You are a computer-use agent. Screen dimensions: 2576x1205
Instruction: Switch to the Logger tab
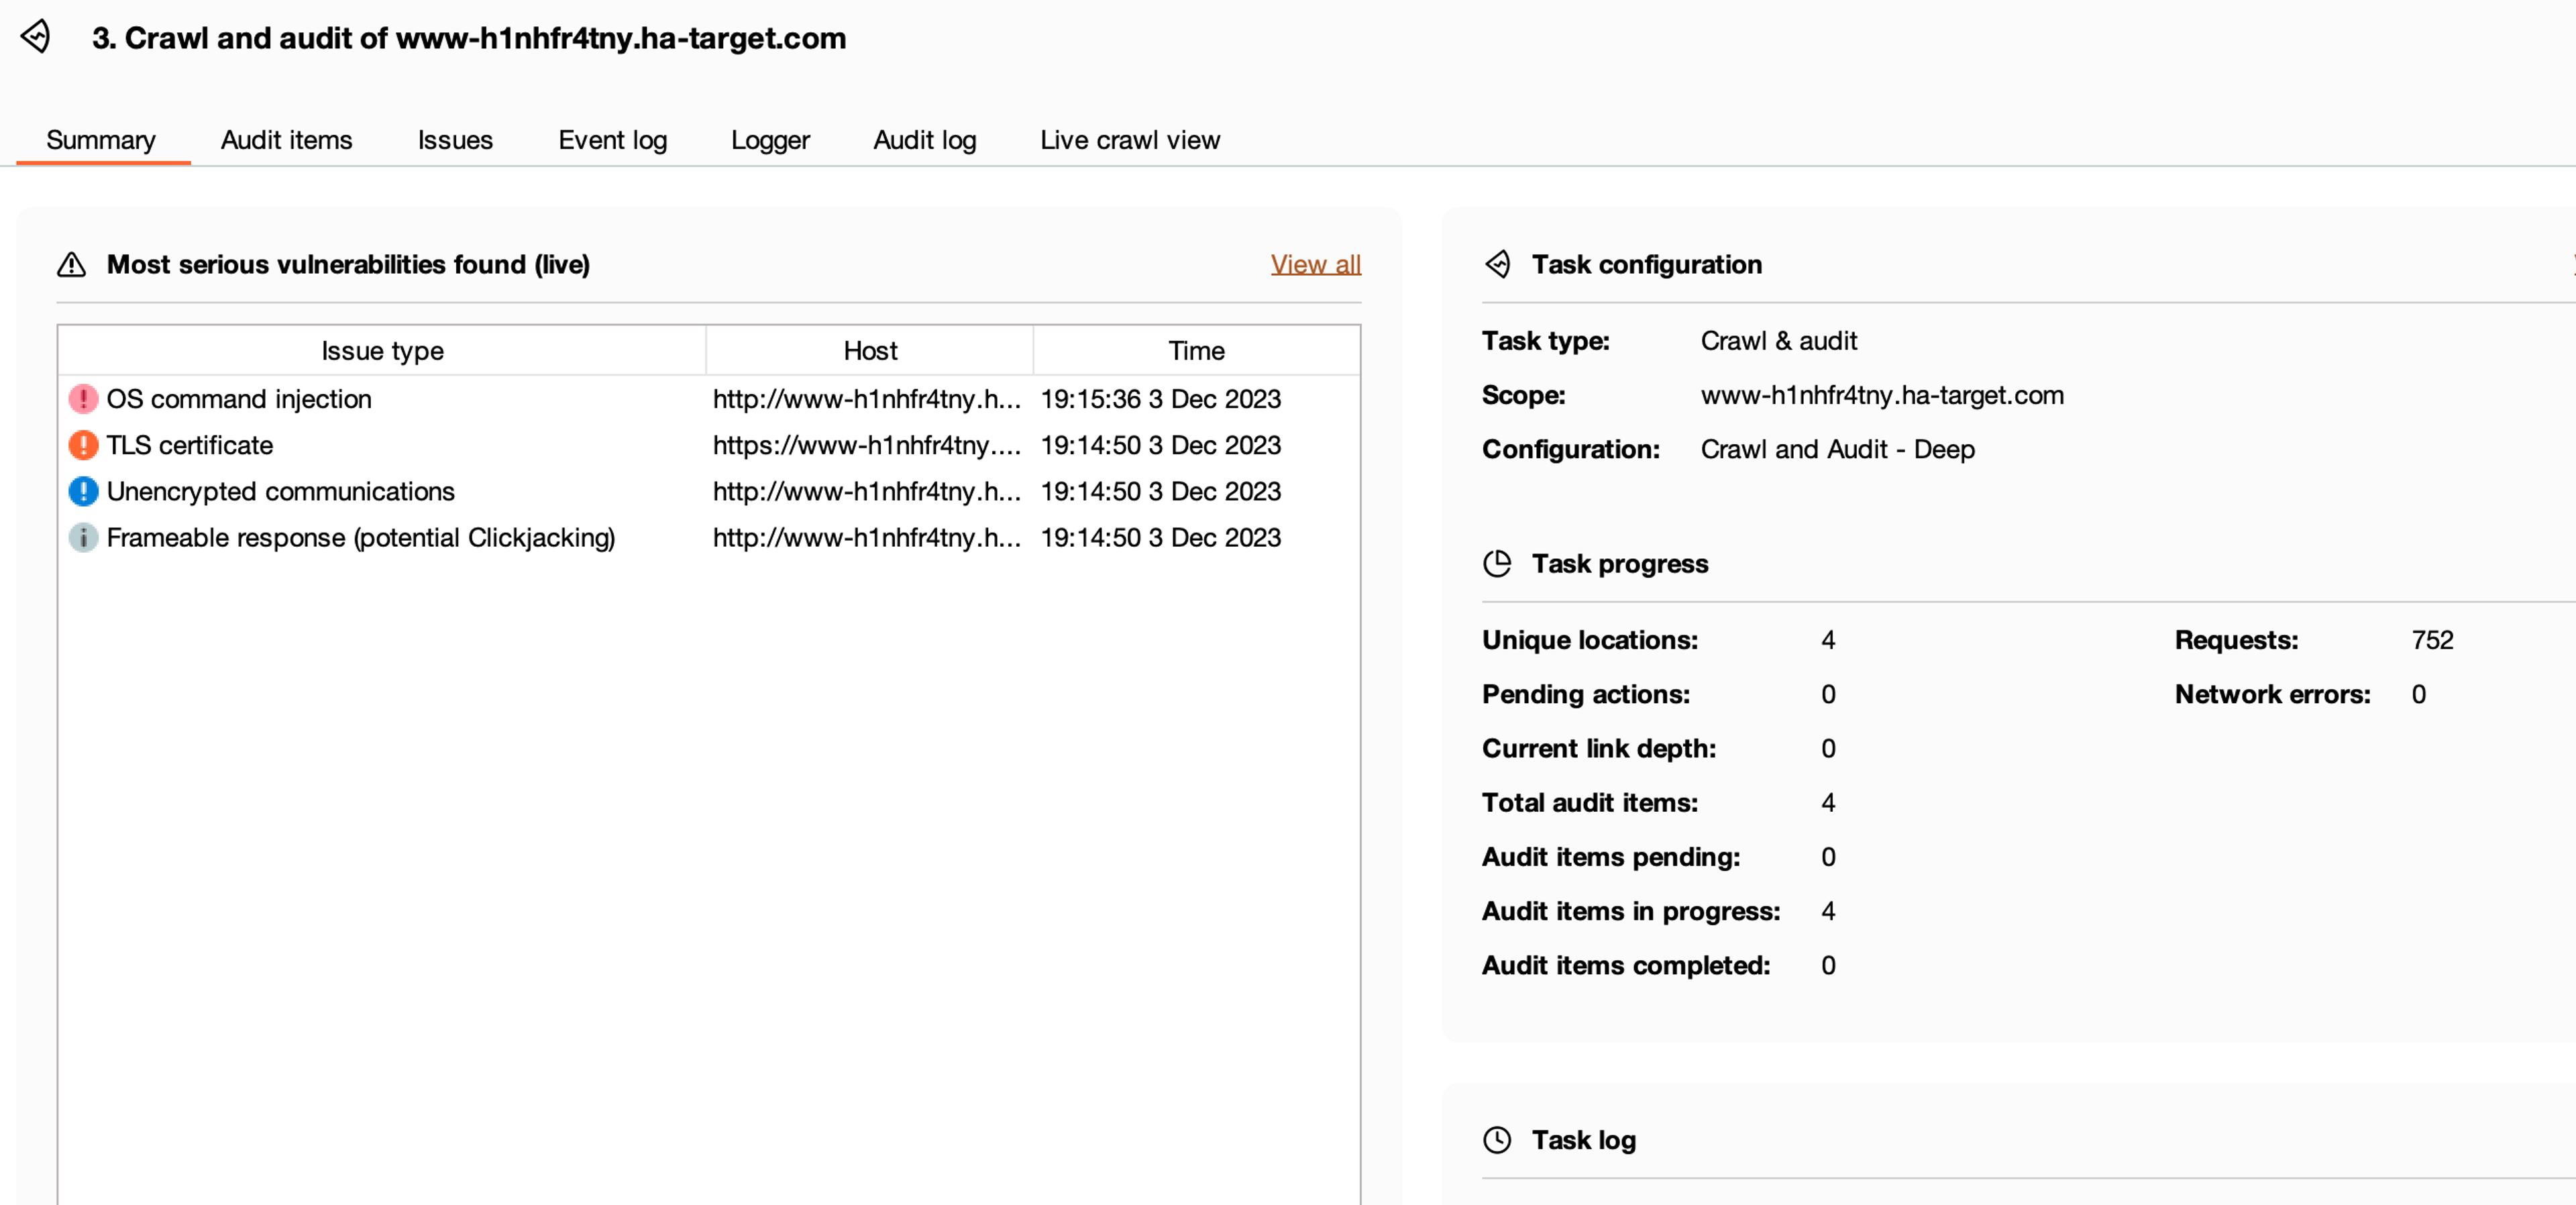770,140
